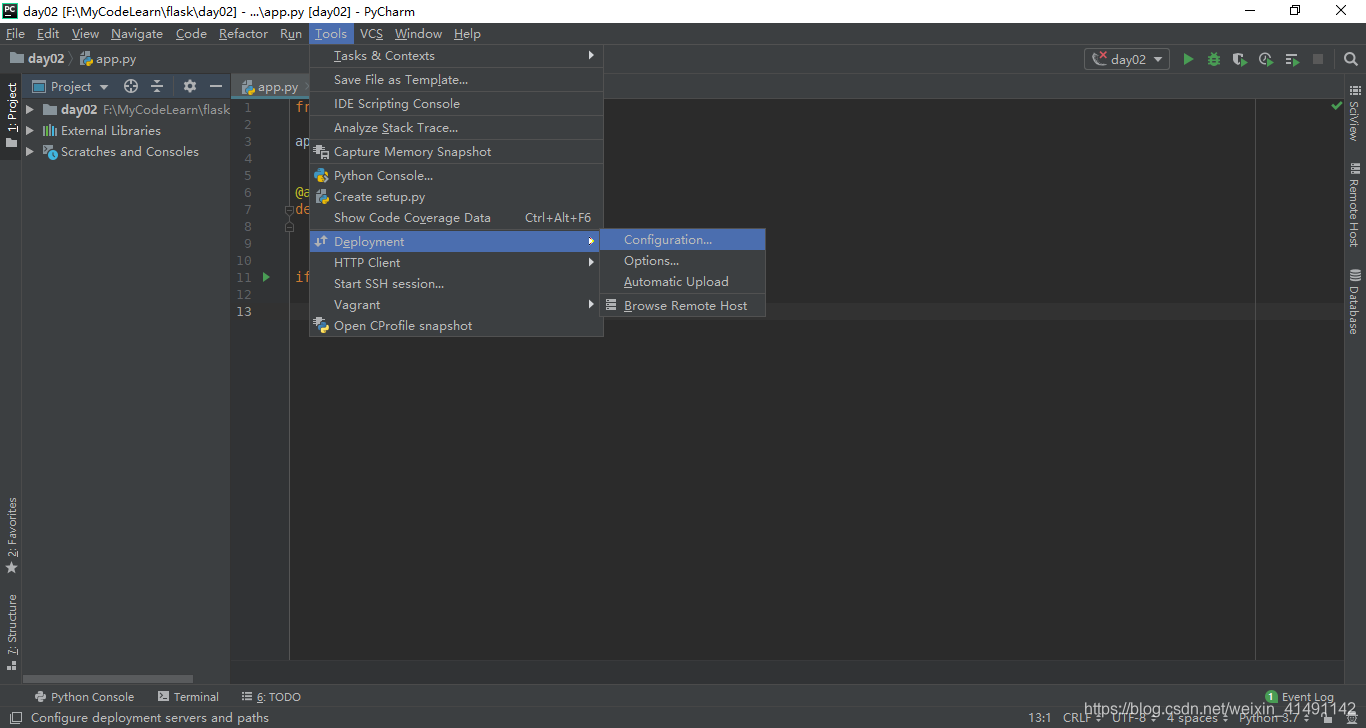
Task: Select Create setup.py menu item
Action: [456, 197]
